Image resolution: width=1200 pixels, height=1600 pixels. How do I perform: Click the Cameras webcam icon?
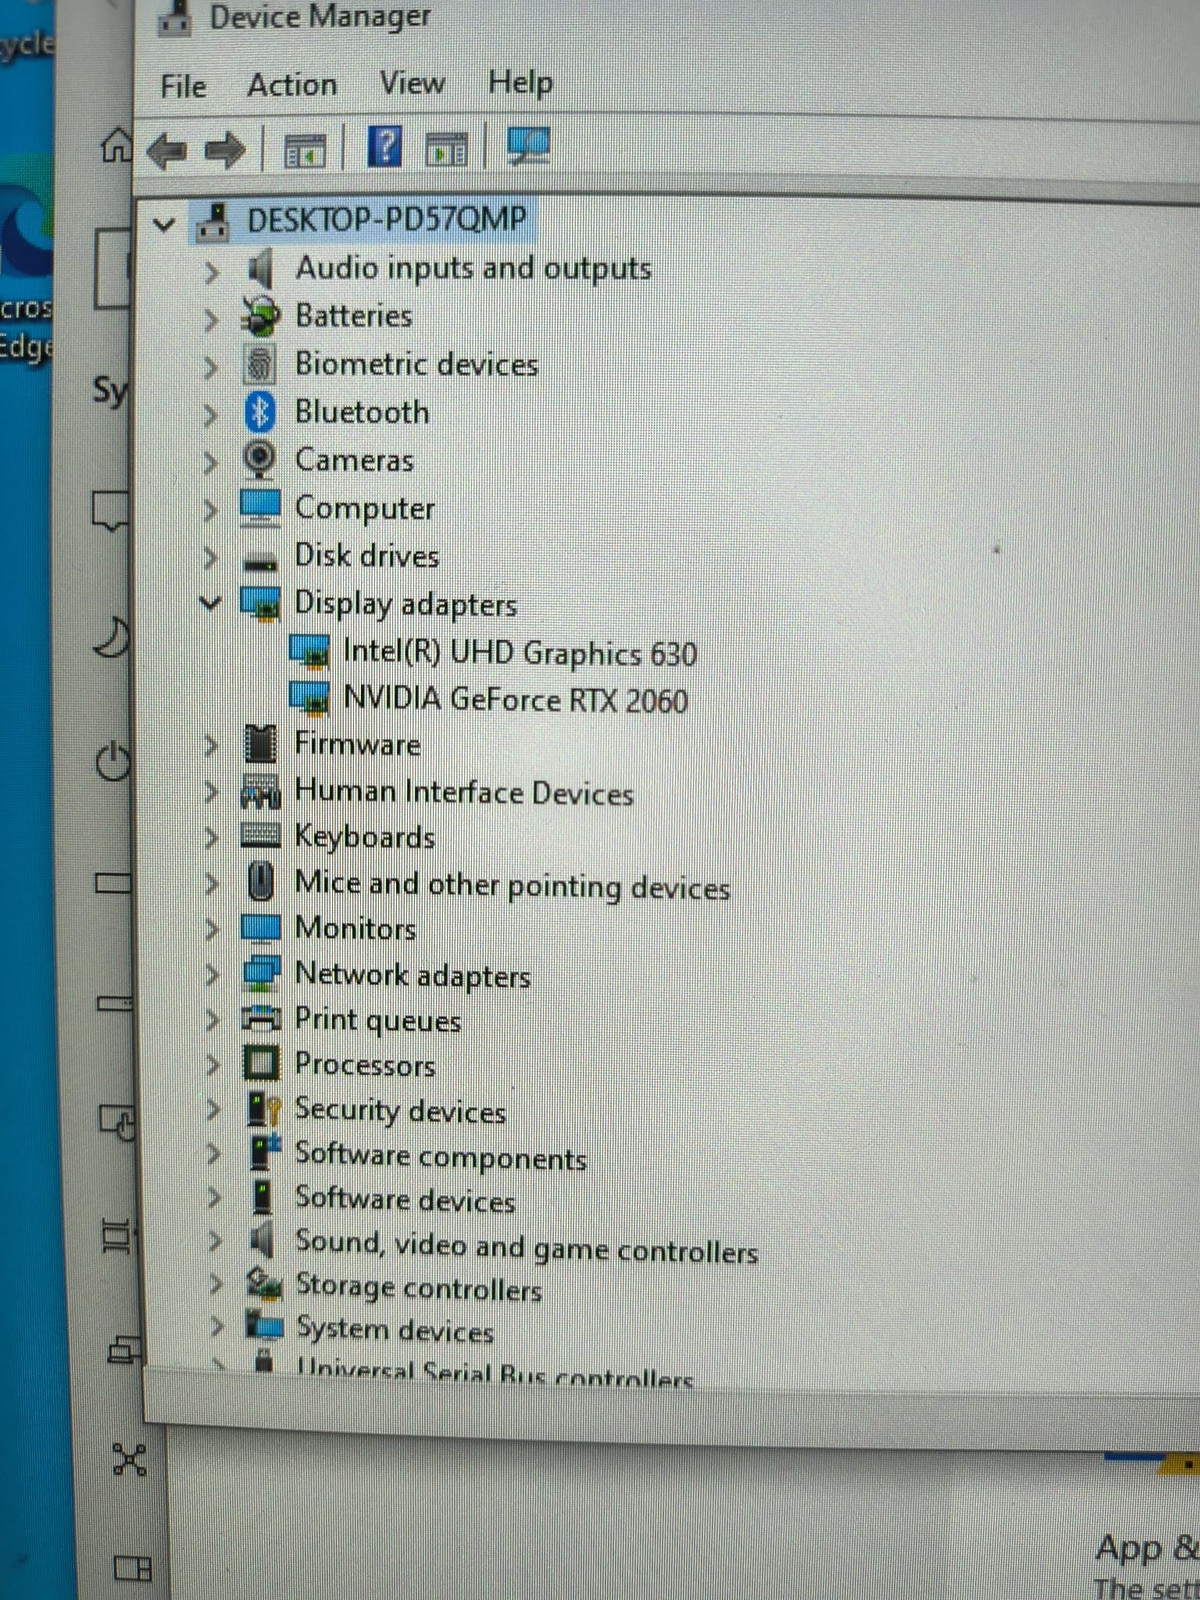(x=260, y=459)
